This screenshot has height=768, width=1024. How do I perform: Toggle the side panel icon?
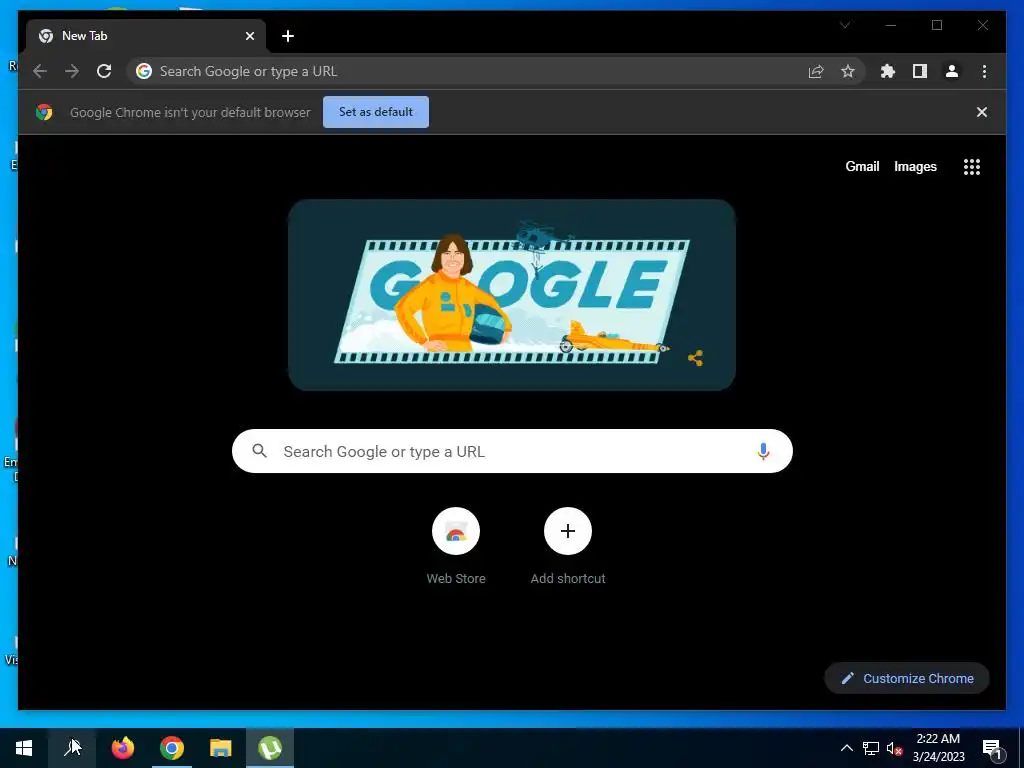[920, 71]
